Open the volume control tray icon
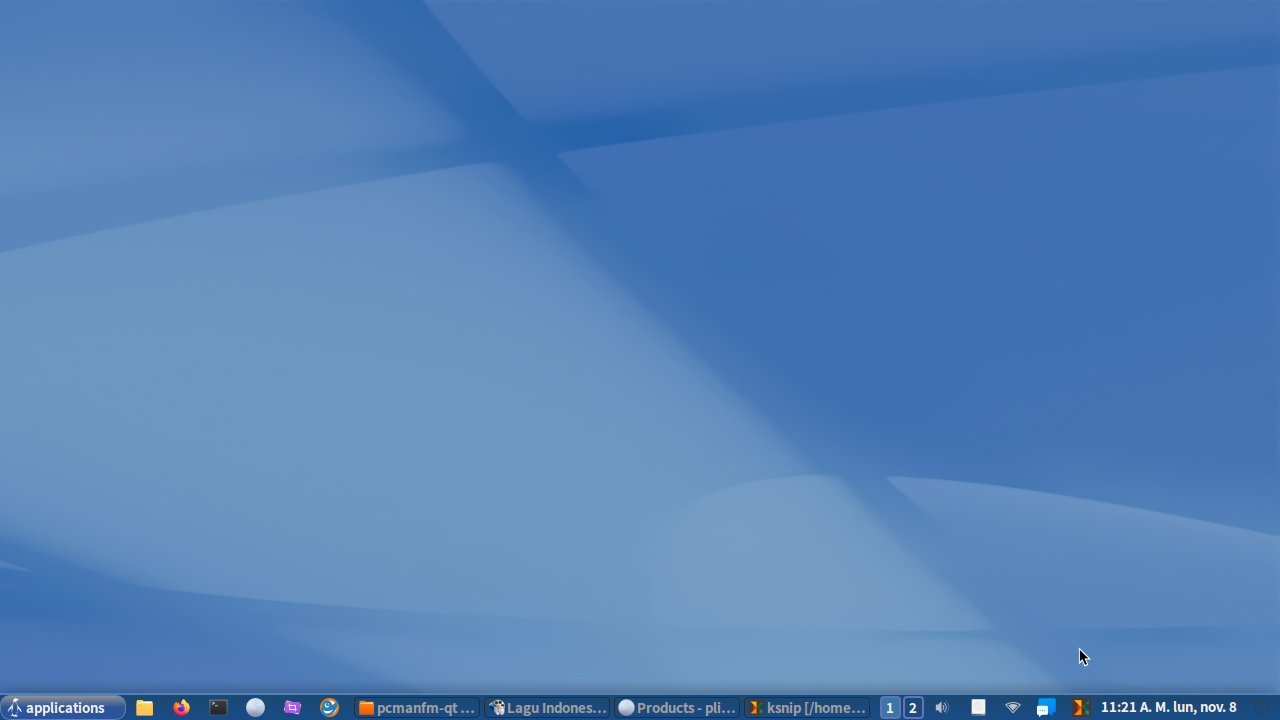 point(942,707)
